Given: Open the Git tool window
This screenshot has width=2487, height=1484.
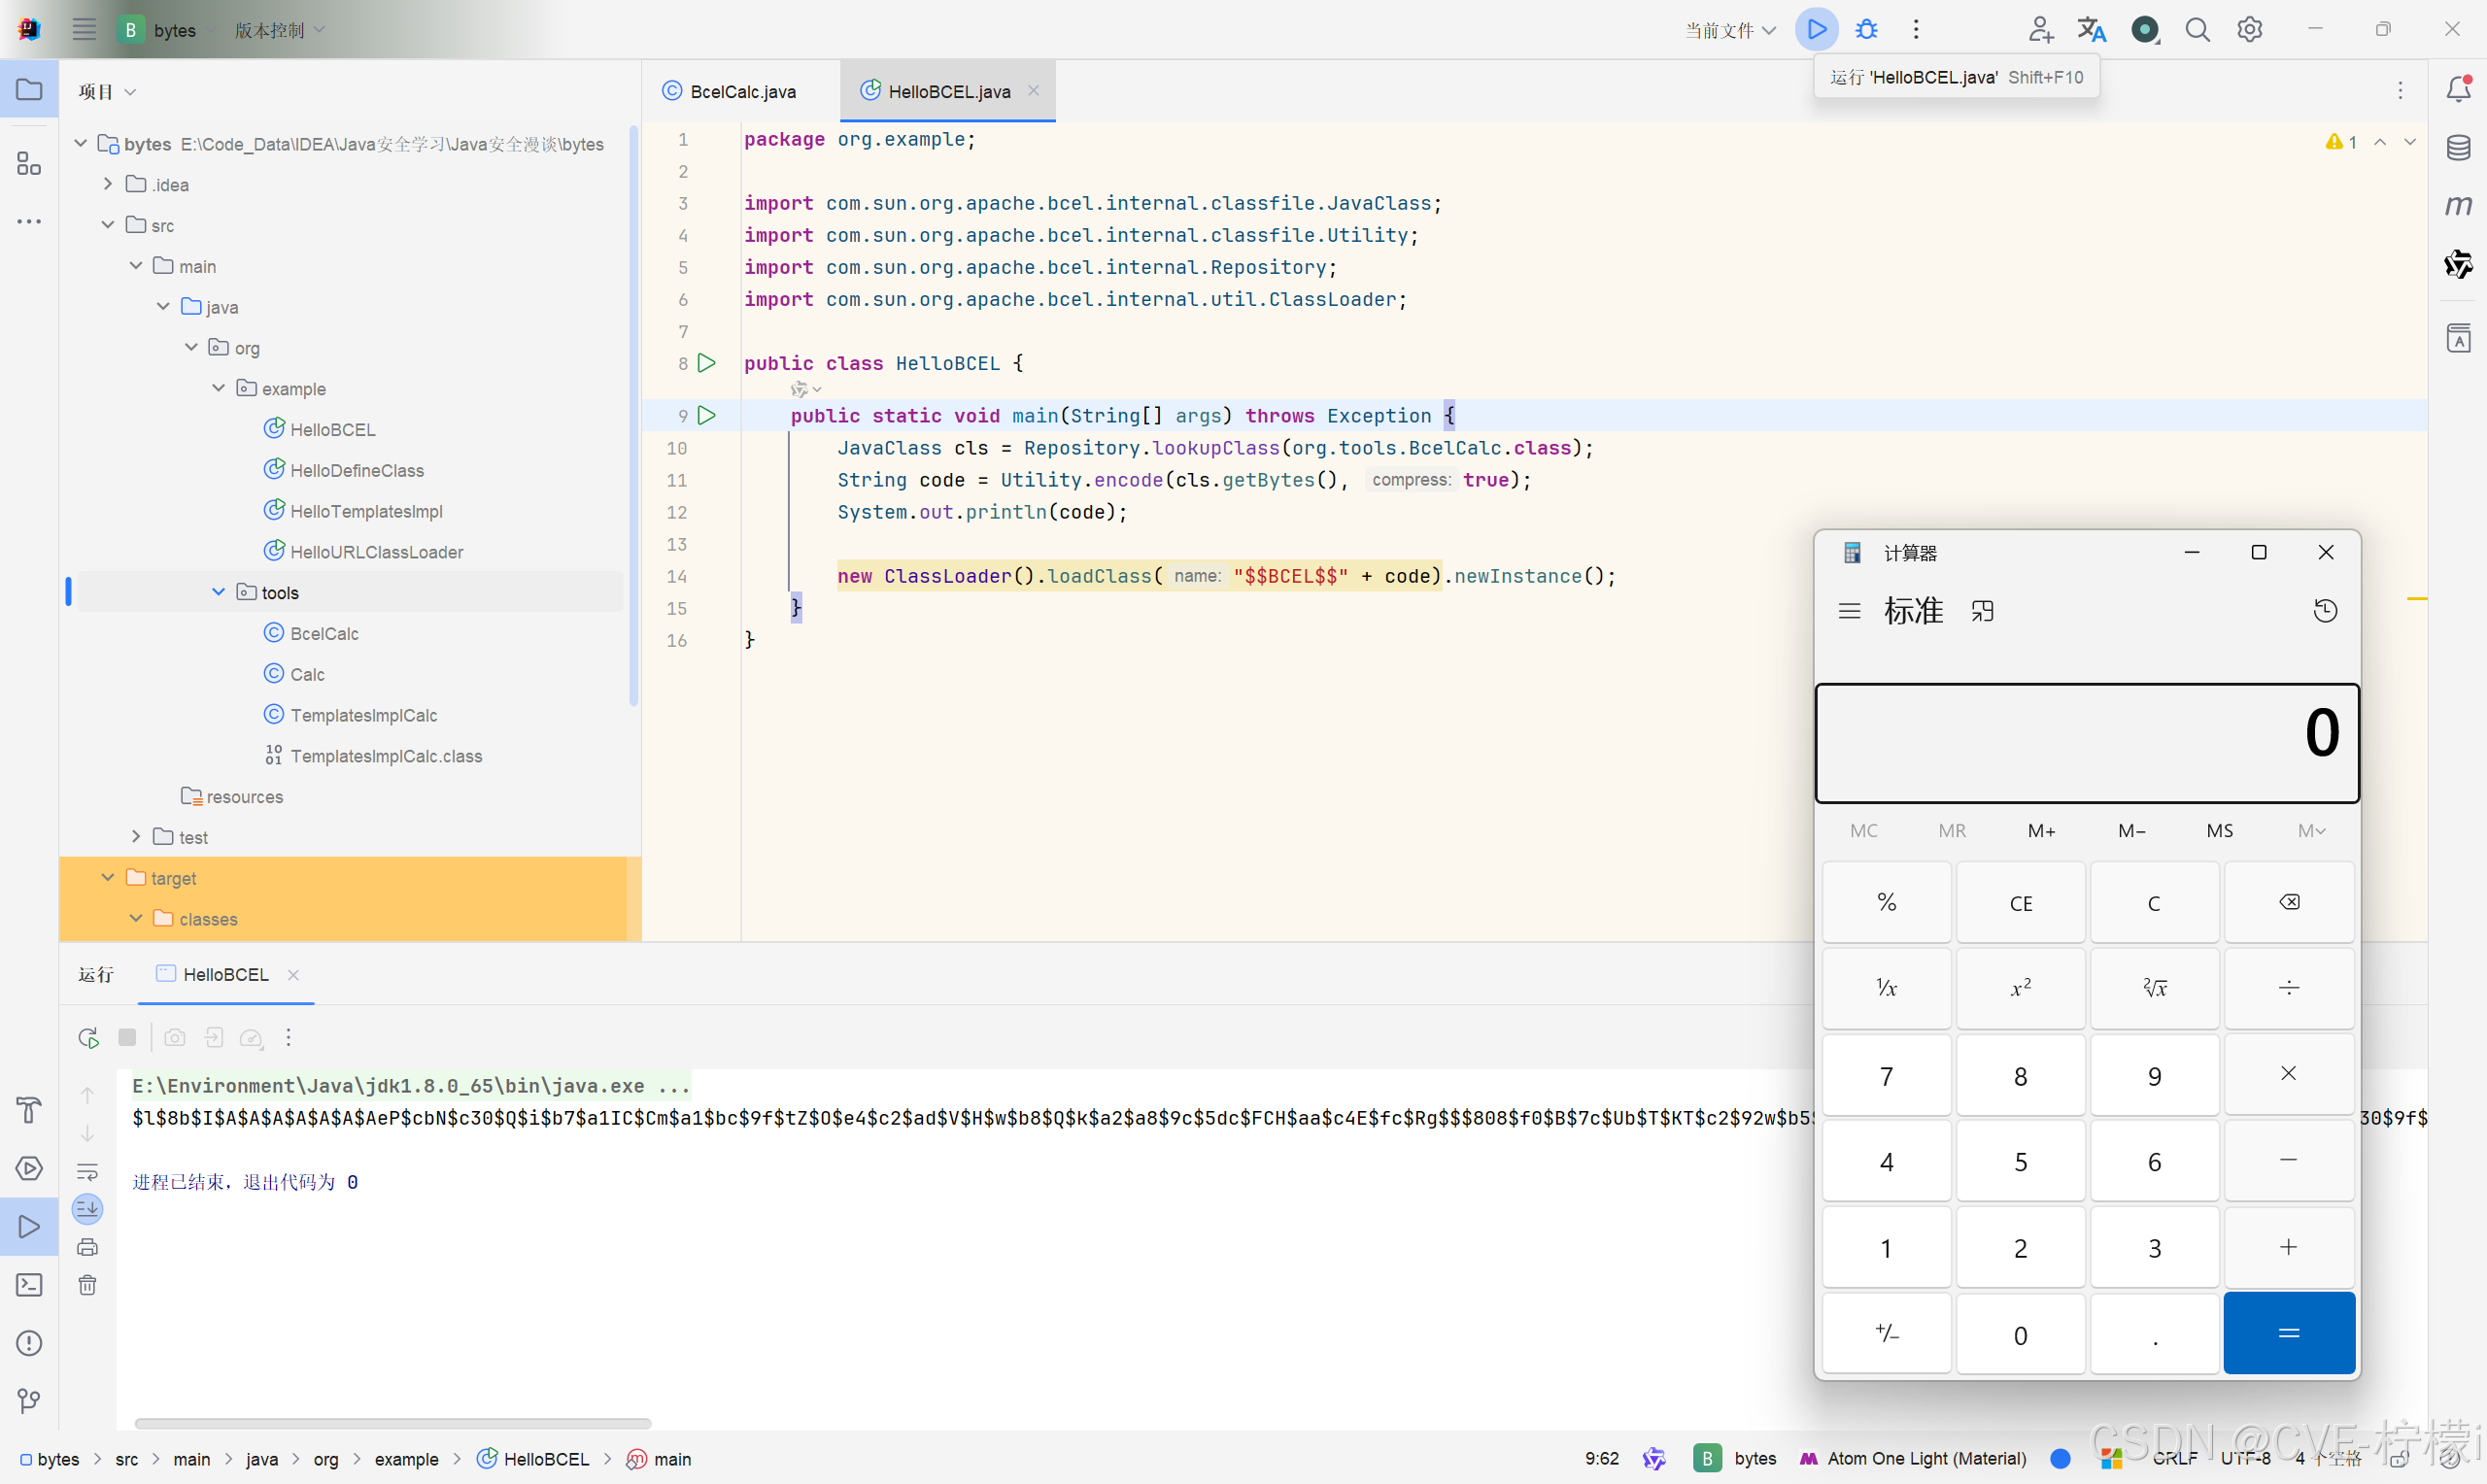Looking at the screenshot, I should (29, 1400).
